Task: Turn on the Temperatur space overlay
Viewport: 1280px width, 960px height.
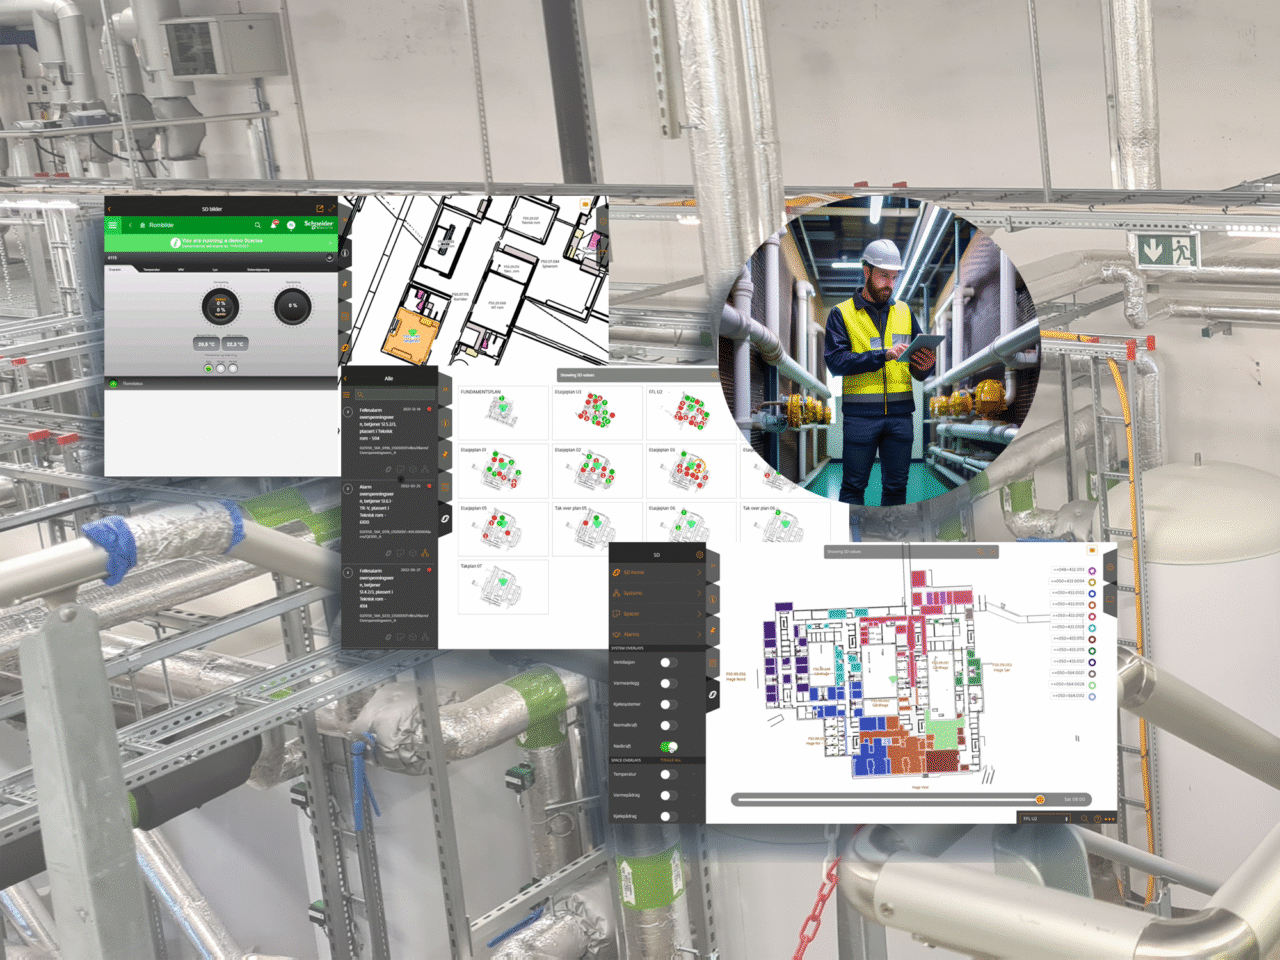Action: coord(668,773)
